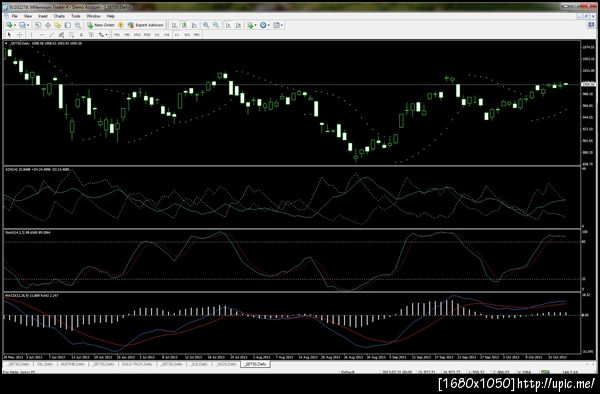Image resolution: width=600 pixels, height=394 pixels.
Task: Open the File menu
Action: [x=15, y=16]
